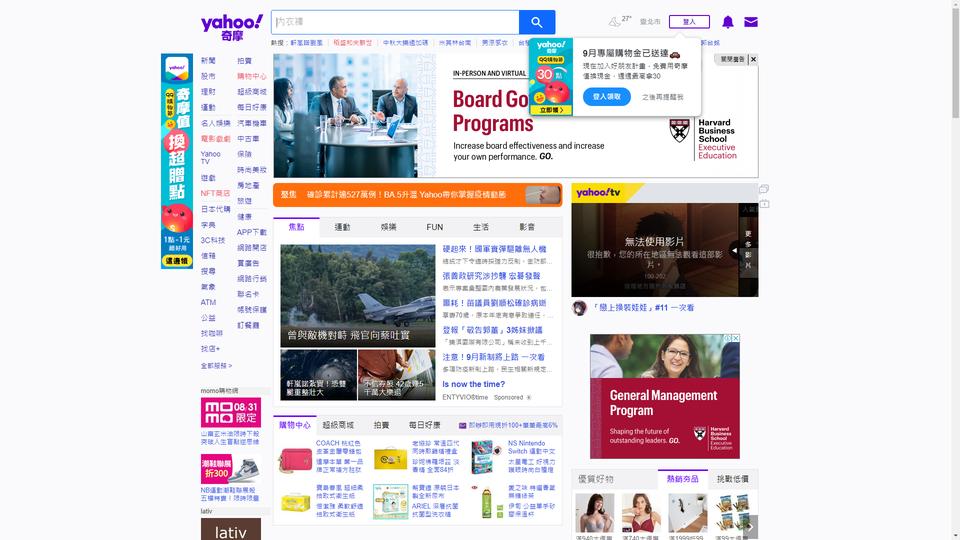
Task: Click the lativ ad logo
Action: (231, 530)
